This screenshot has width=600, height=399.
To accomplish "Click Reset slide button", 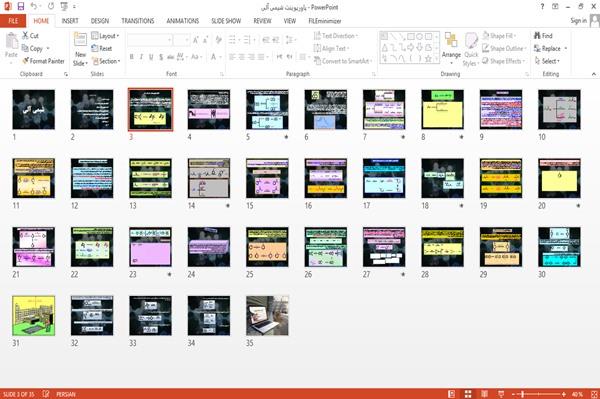I will coord(102,49).
